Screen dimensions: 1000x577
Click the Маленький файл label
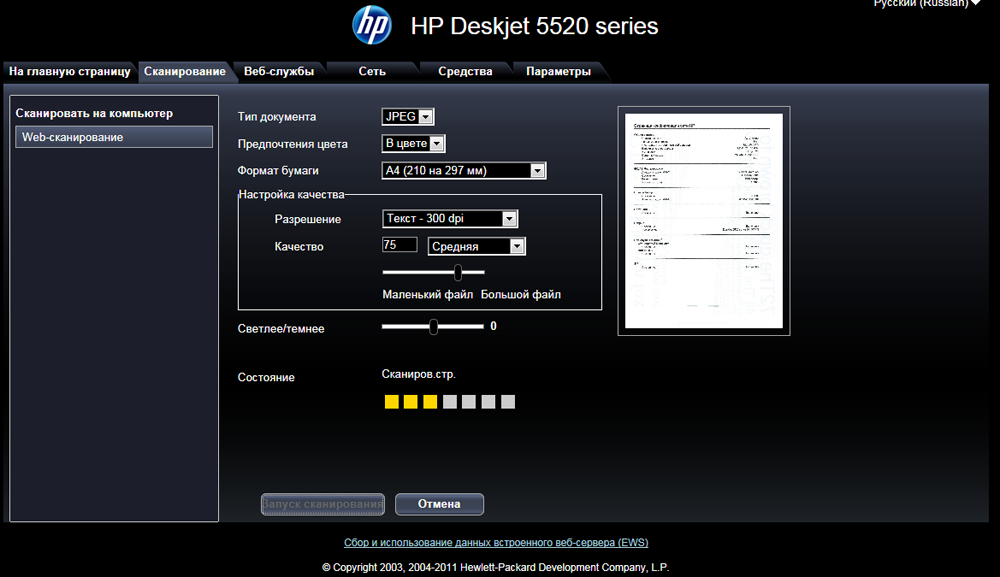point(428,295)
